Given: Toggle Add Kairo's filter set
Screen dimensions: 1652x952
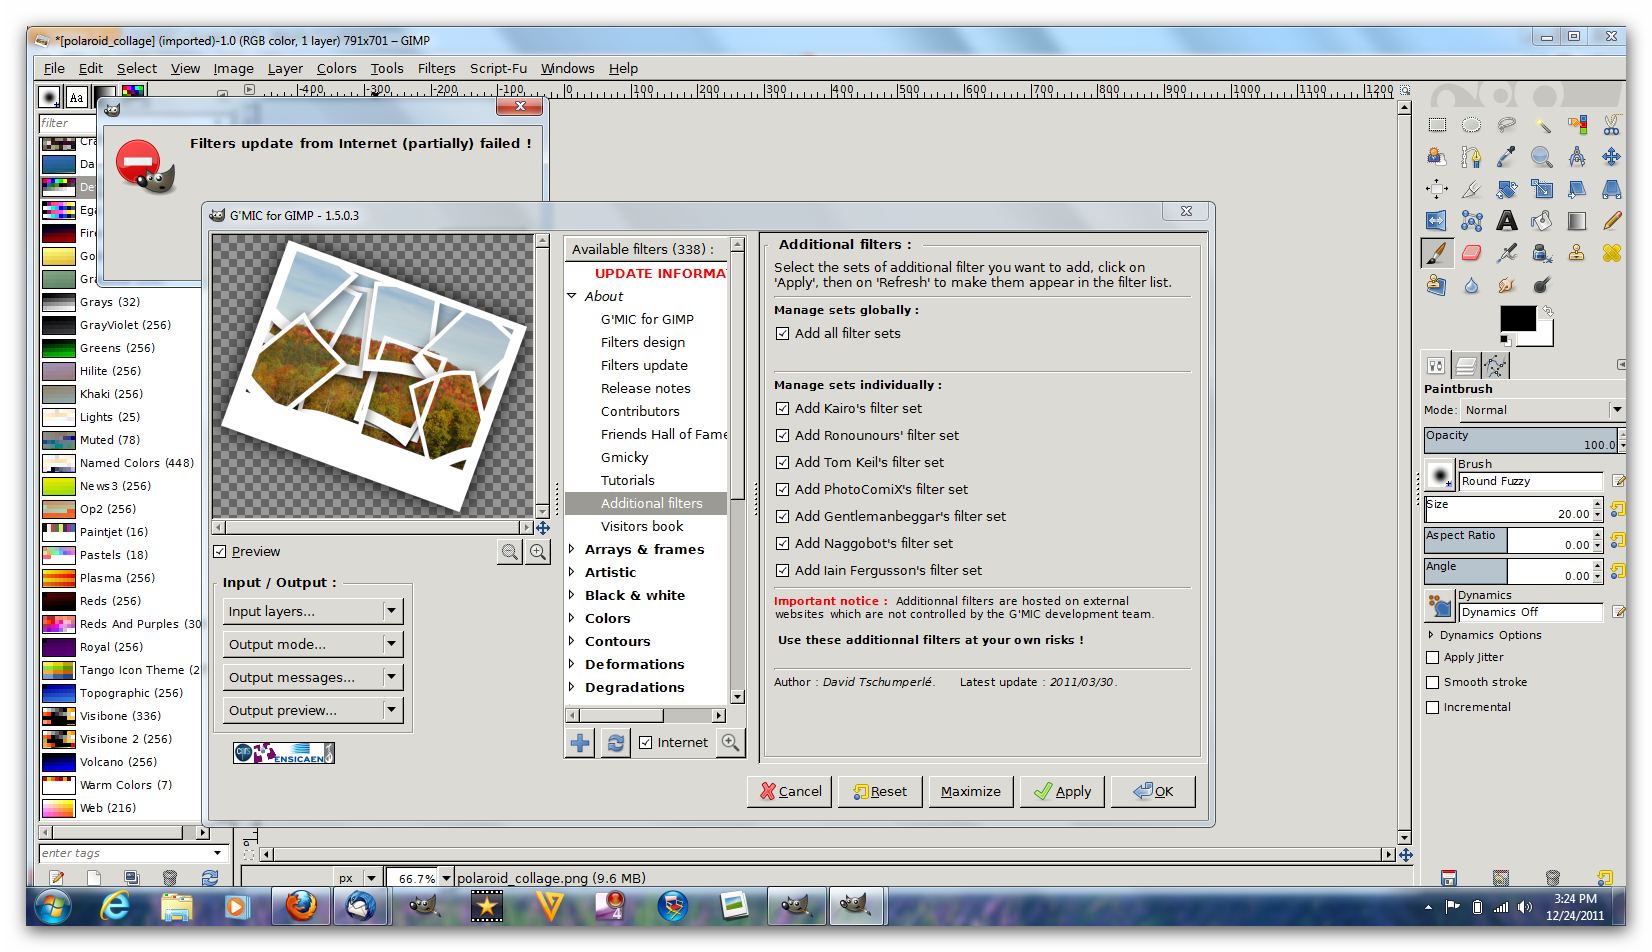Looking at the screenshot, I should click(783, 409).
